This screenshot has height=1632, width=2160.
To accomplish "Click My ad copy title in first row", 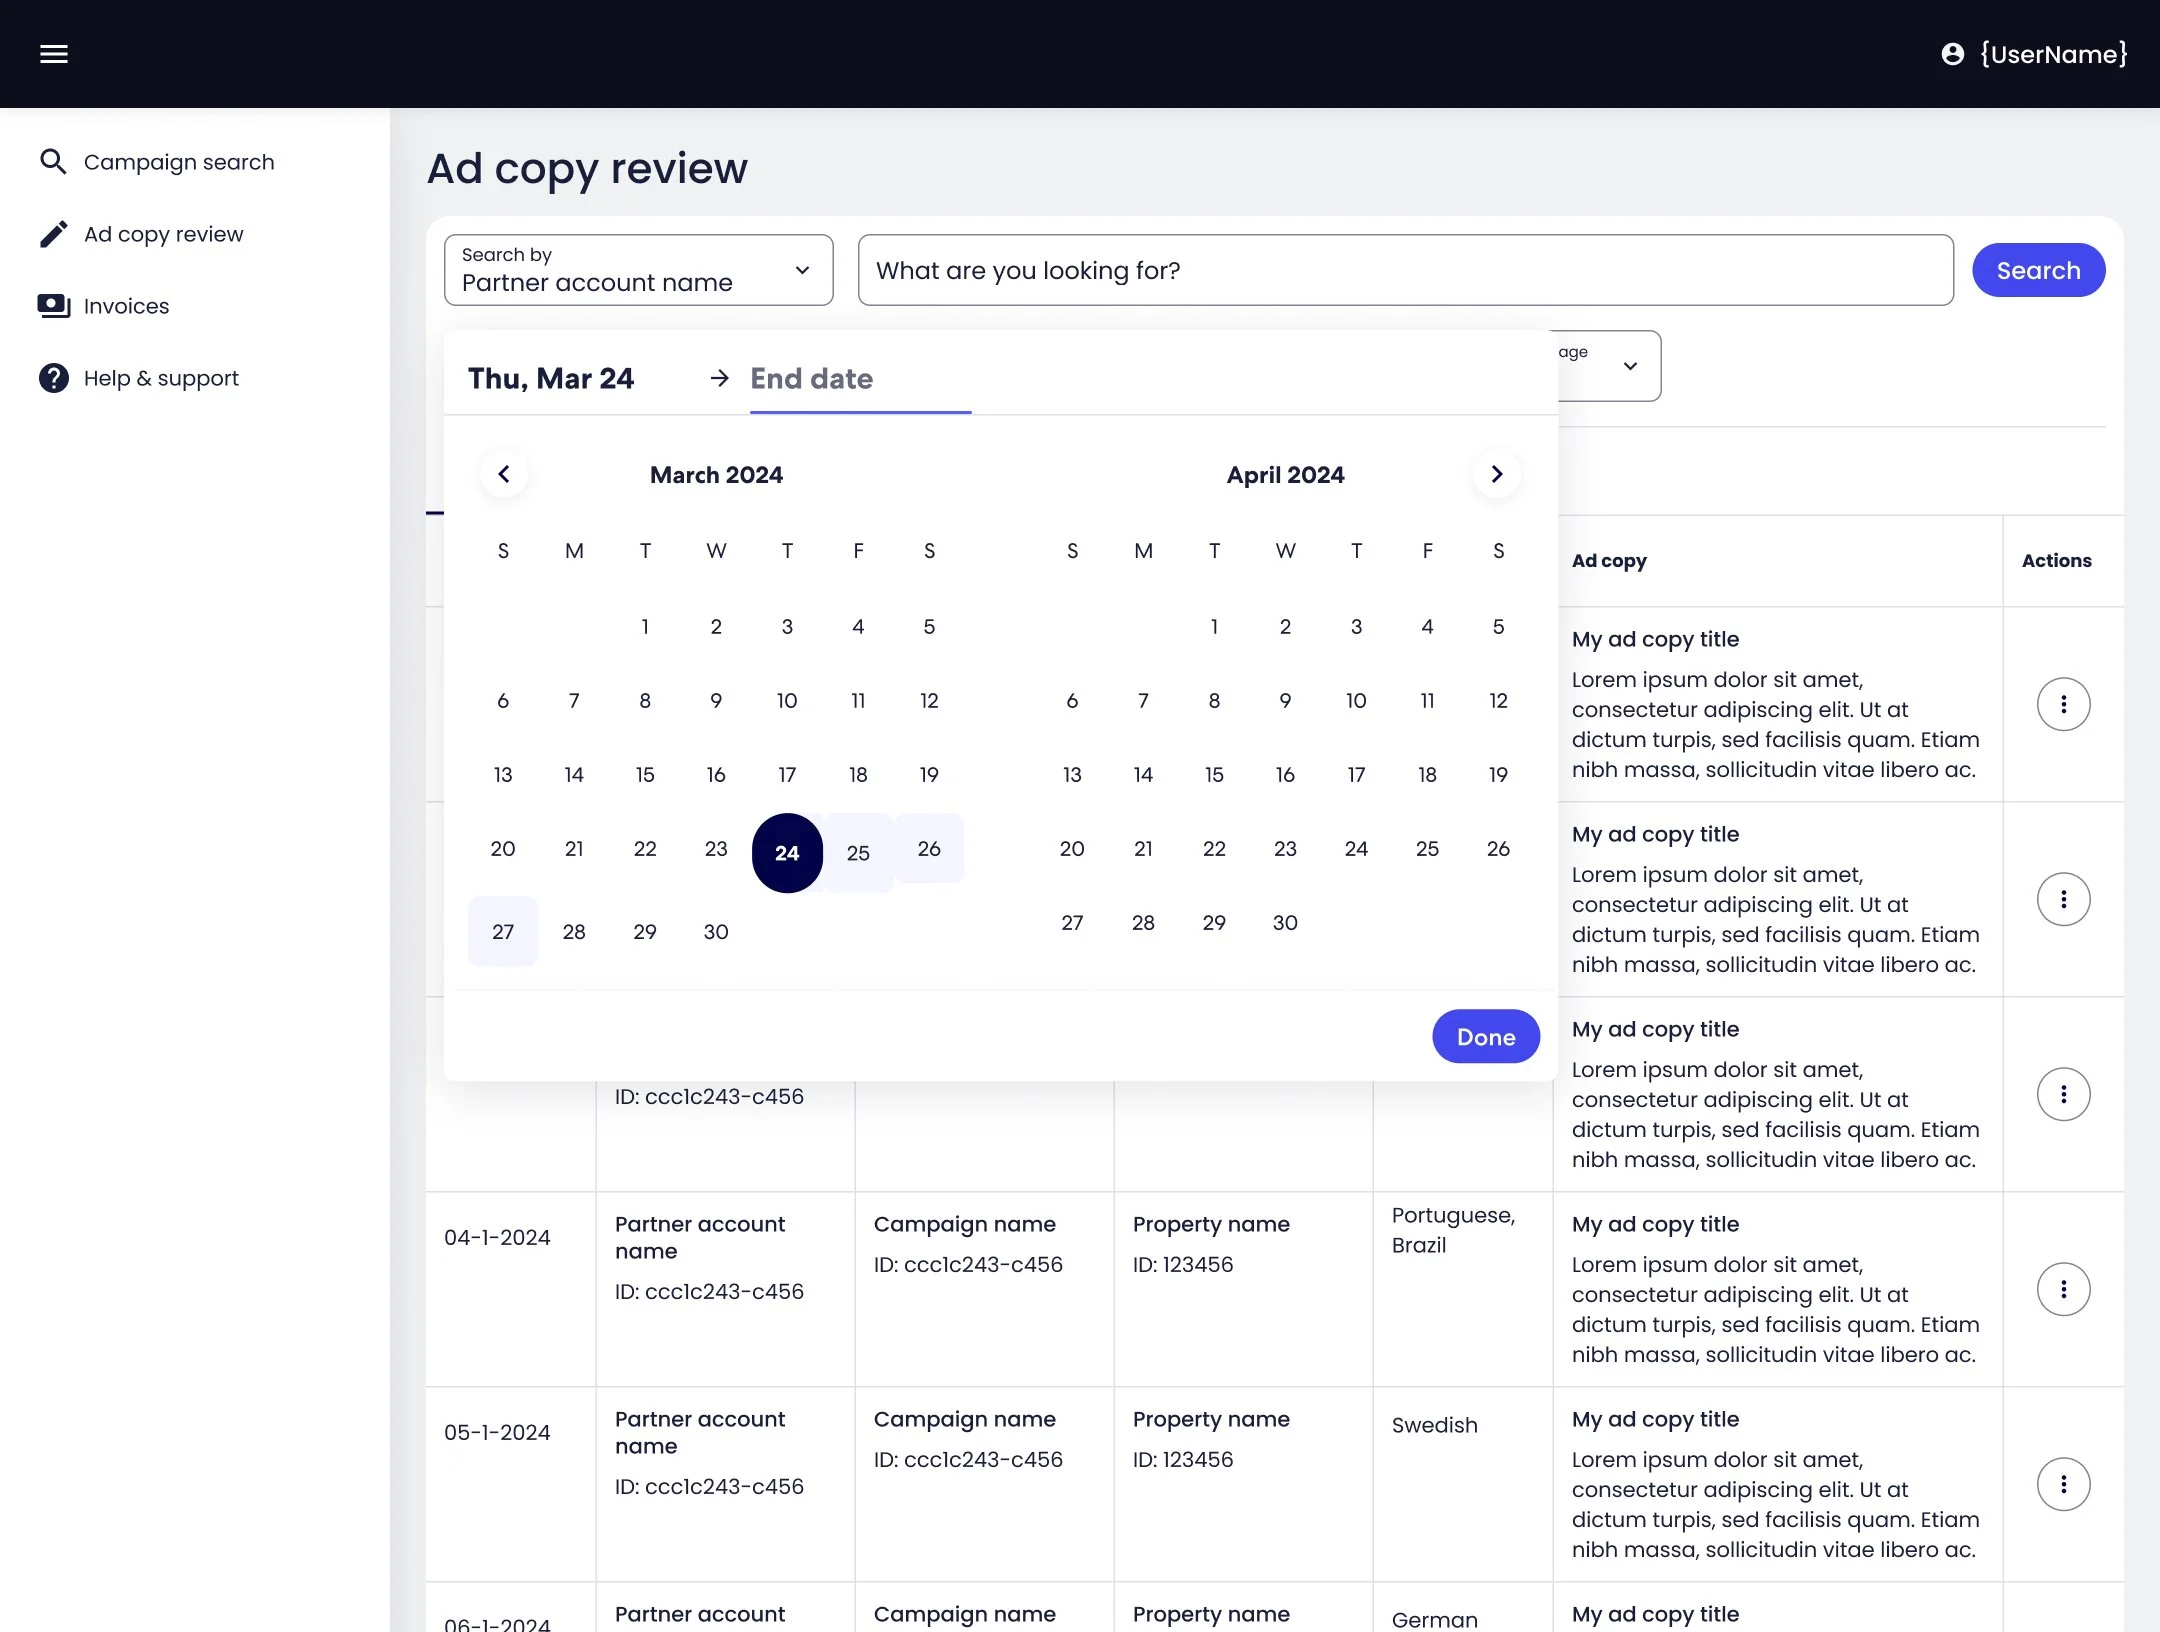I will point(1655,639).
